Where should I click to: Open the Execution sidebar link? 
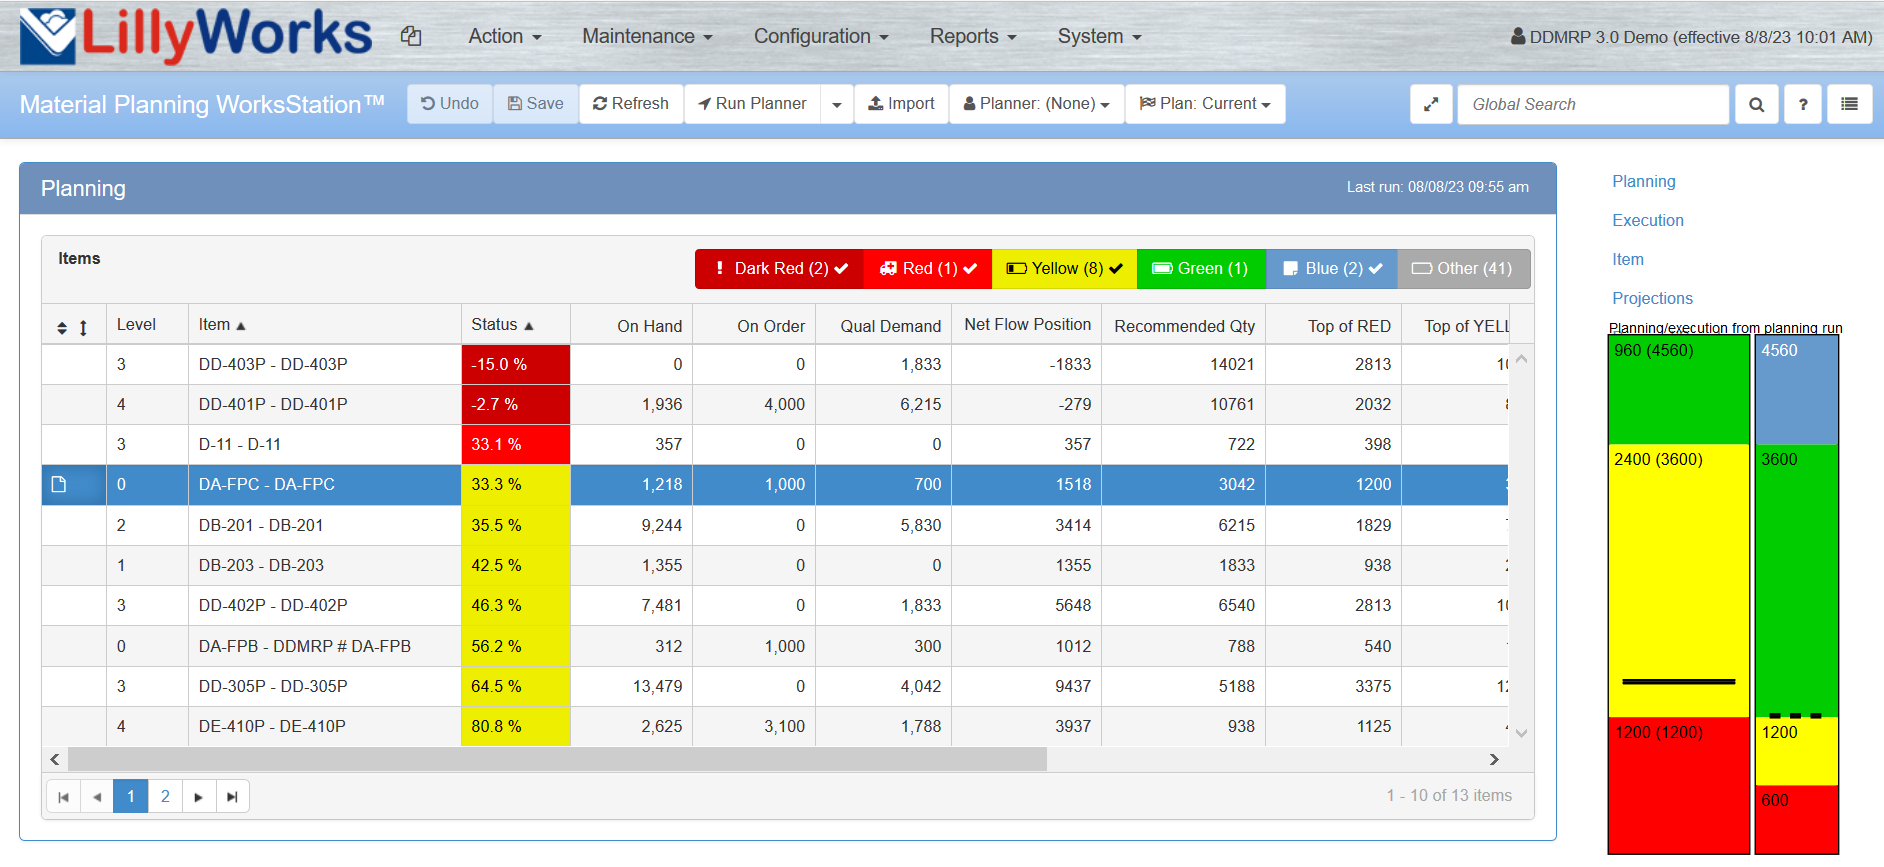[1648, 221]
